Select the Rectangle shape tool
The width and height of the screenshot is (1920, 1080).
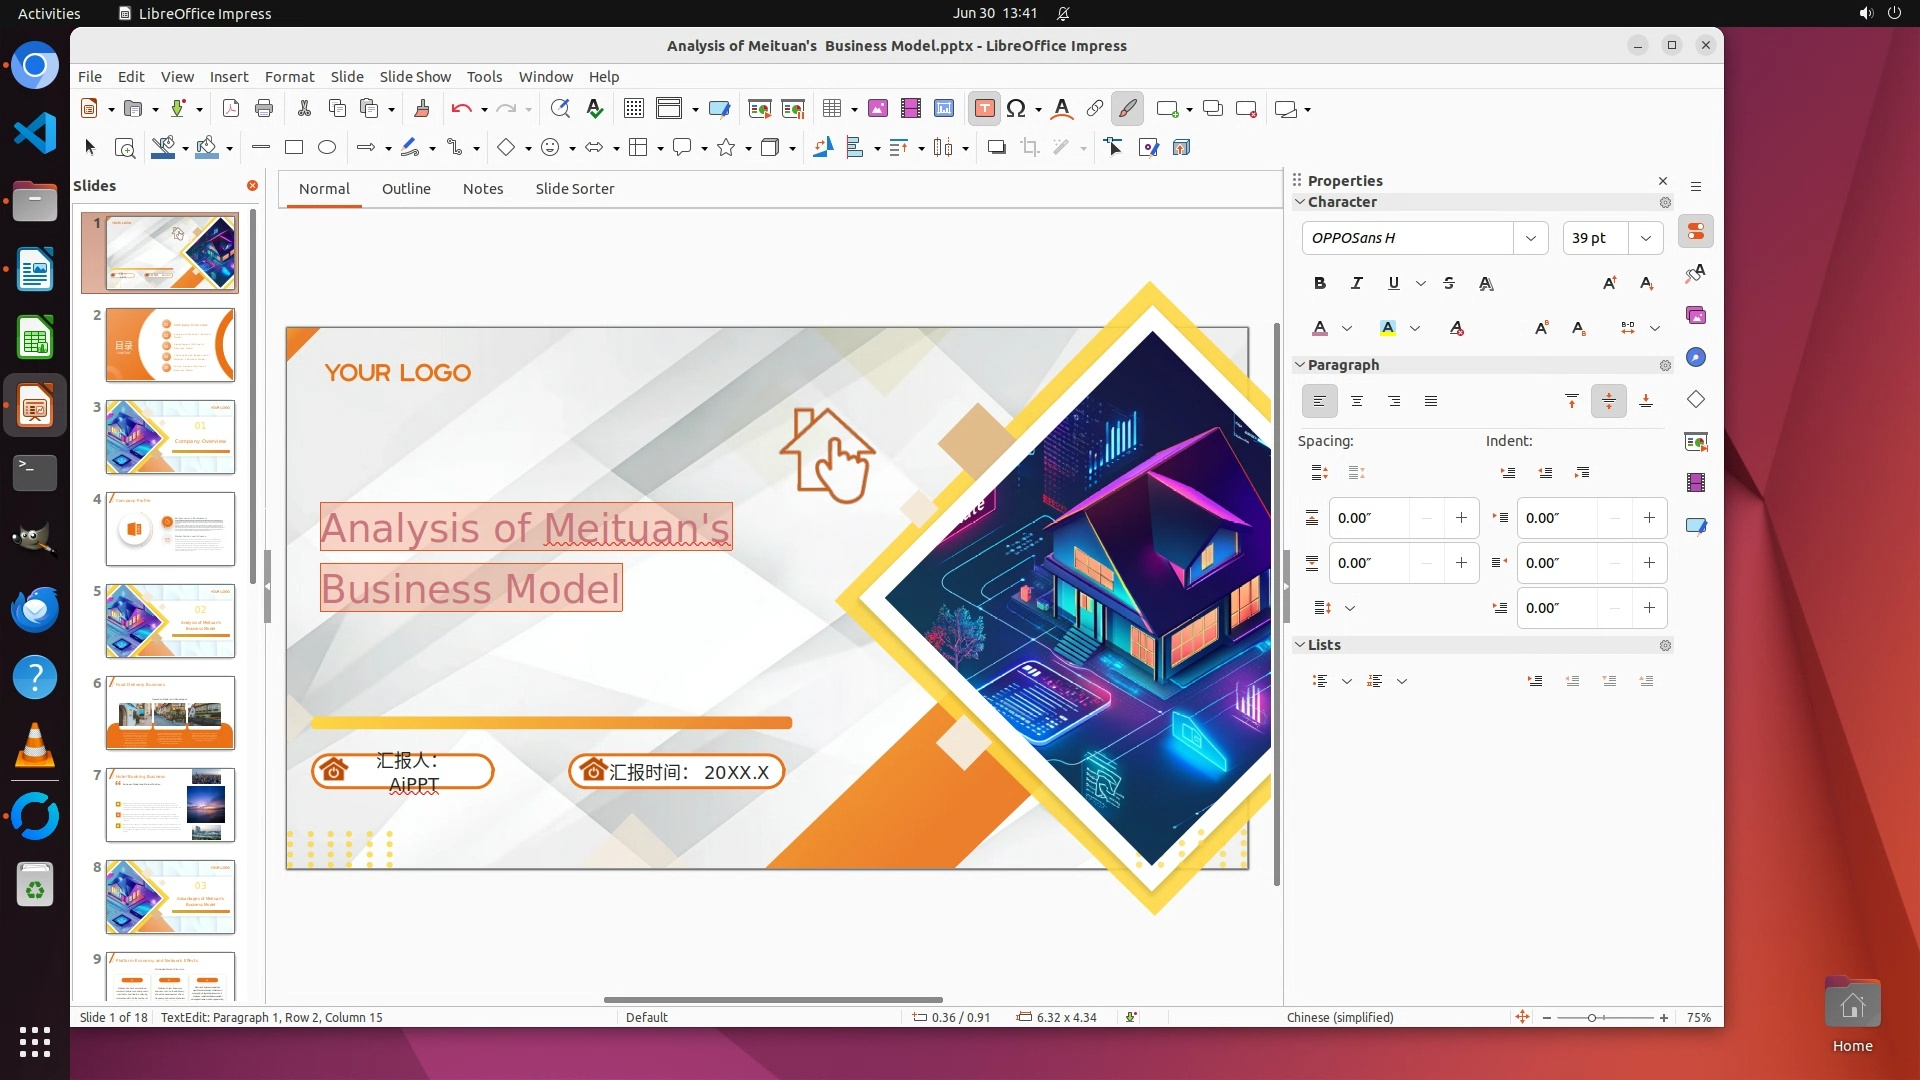pos(294,148)
